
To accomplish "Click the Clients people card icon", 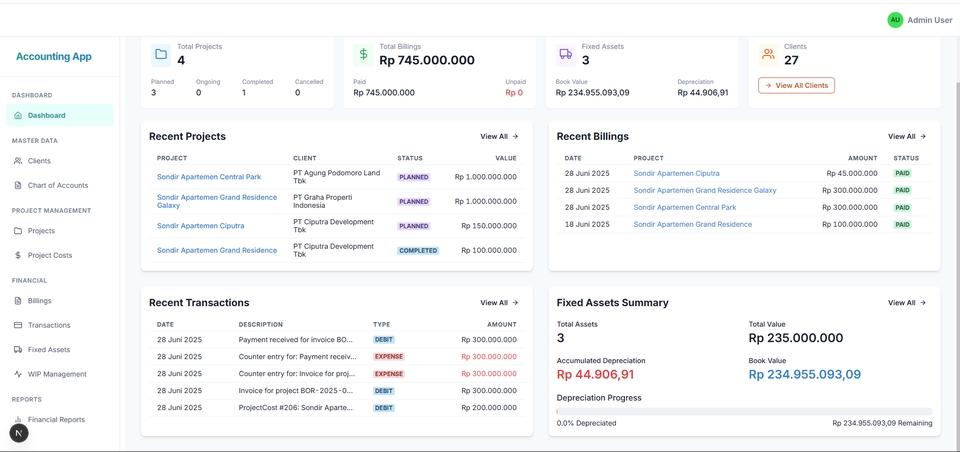I will 768,54.
